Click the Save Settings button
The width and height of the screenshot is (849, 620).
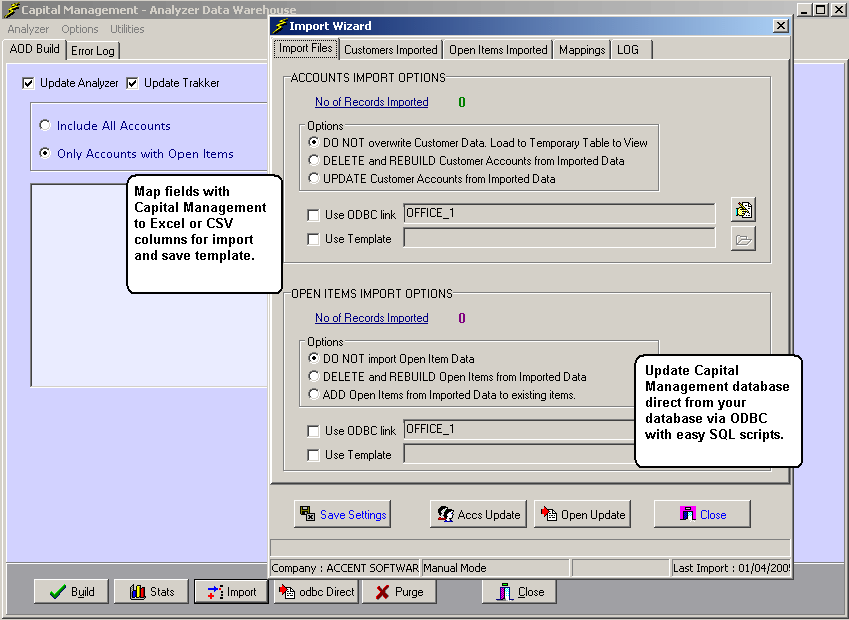tap(342, 514)
